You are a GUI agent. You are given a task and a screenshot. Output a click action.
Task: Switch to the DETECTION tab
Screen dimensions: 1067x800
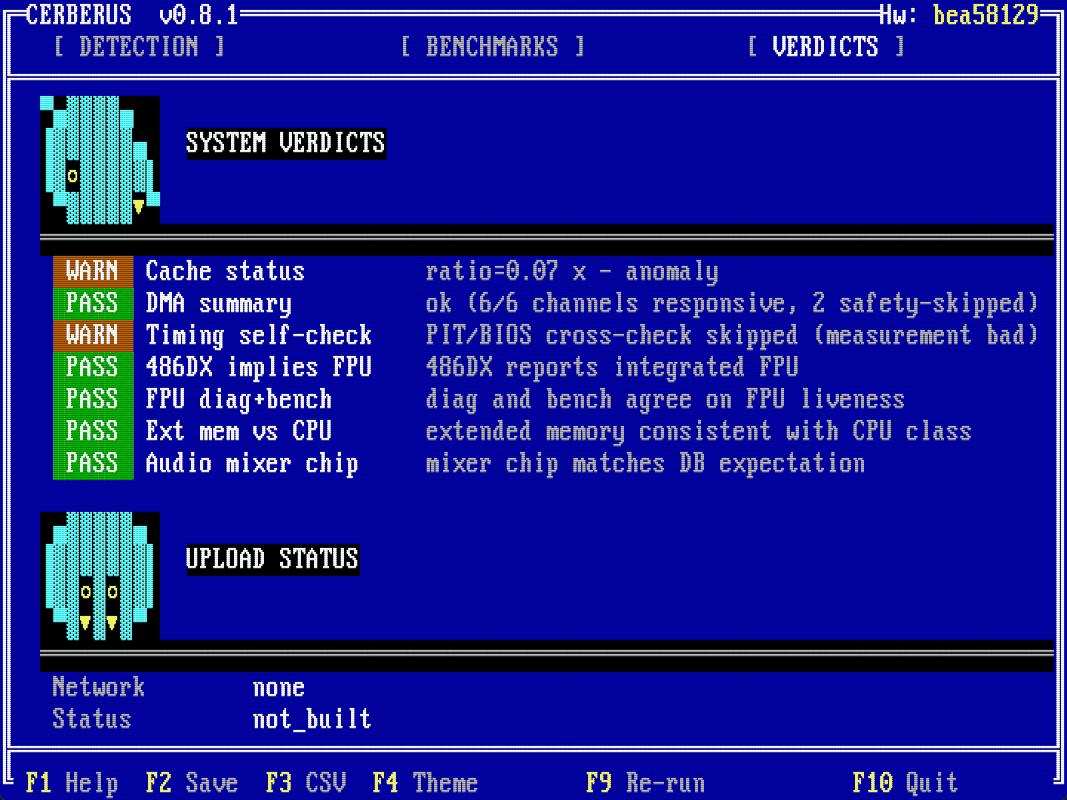(139, 47)
